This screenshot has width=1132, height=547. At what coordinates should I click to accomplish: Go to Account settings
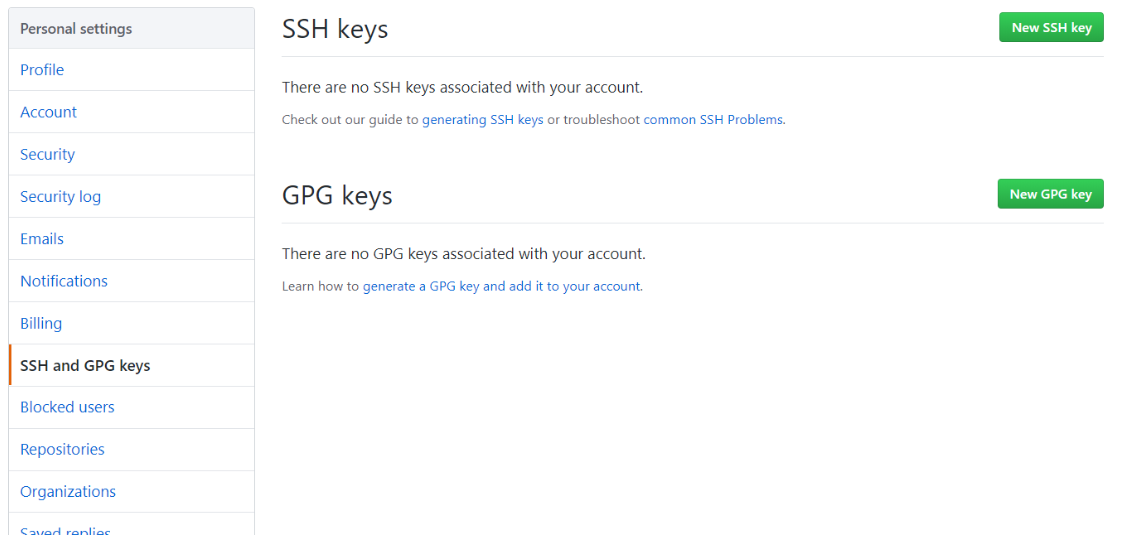coord(48,112)
